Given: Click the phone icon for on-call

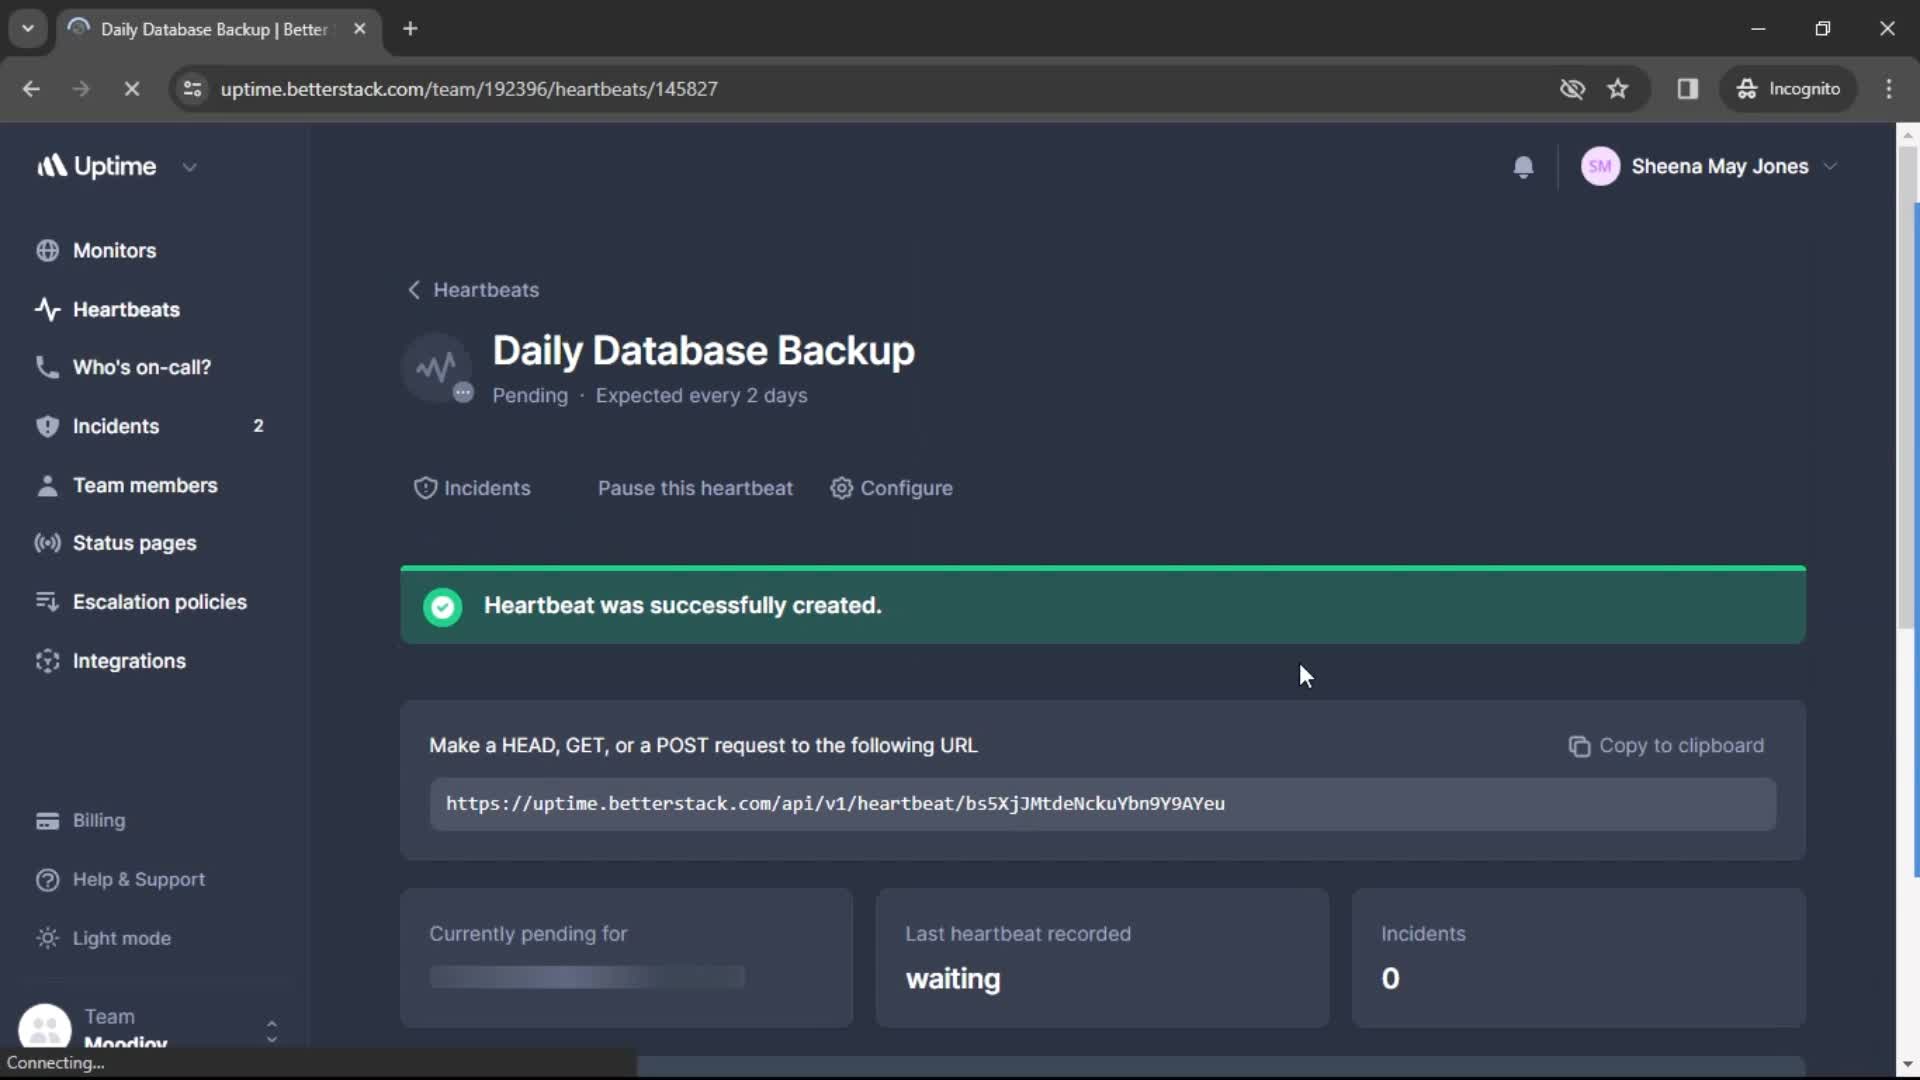Looking at the screenshot, I should [x=47, y=368].
